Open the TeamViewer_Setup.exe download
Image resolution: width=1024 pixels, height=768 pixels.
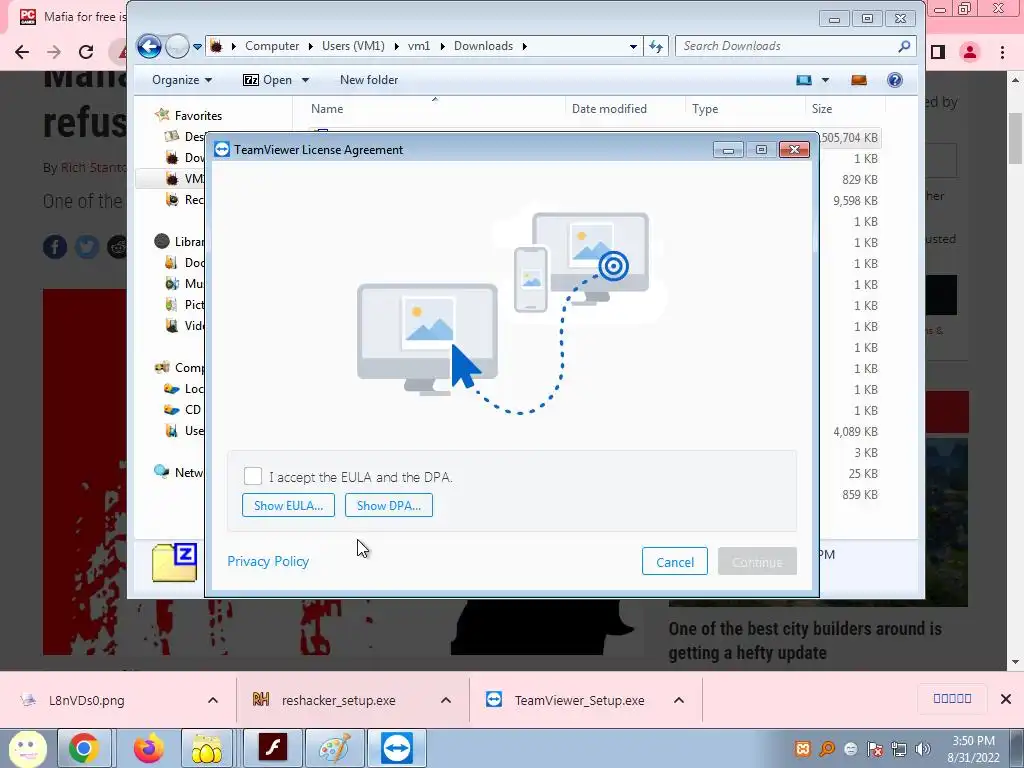[x=579, y=700]
